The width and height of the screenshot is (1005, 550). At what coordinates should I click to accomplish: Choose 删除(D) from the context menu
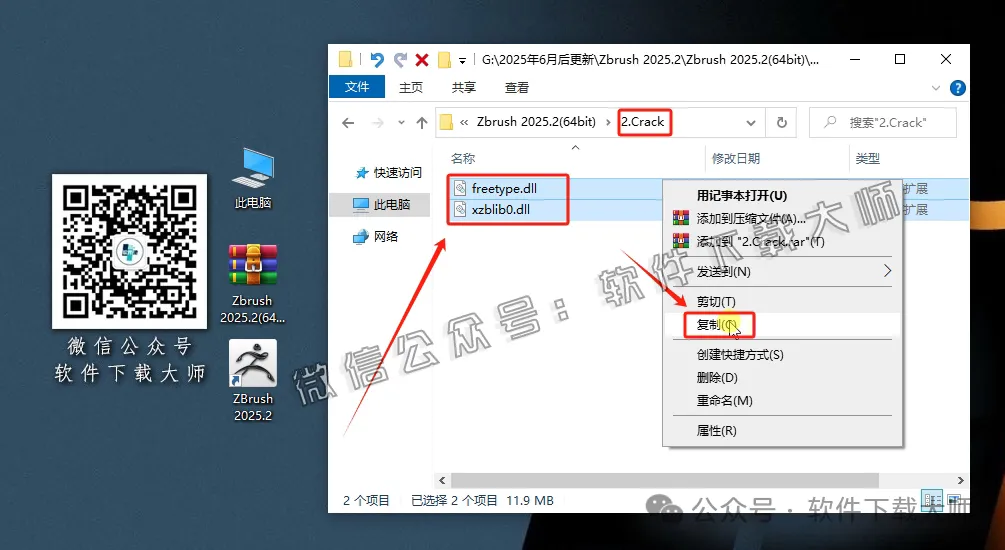pyautogui.click(x=783, y=378)
